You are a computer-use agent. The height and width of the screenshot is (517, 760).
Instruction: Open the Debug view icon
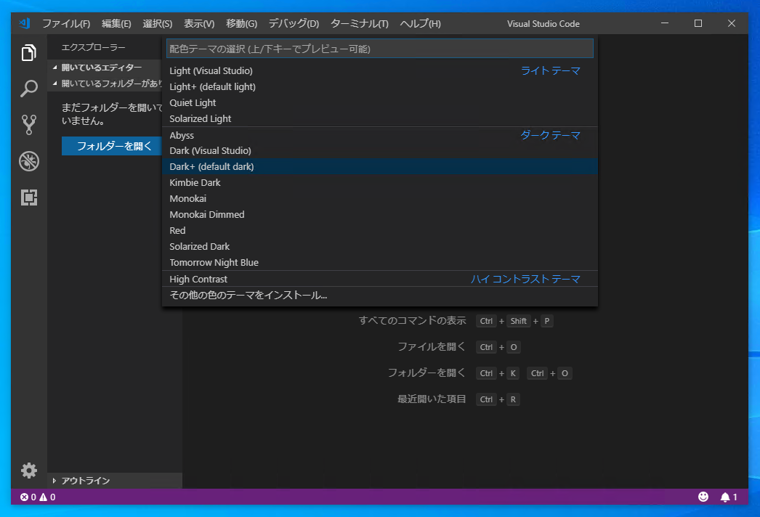click(29, 161)
